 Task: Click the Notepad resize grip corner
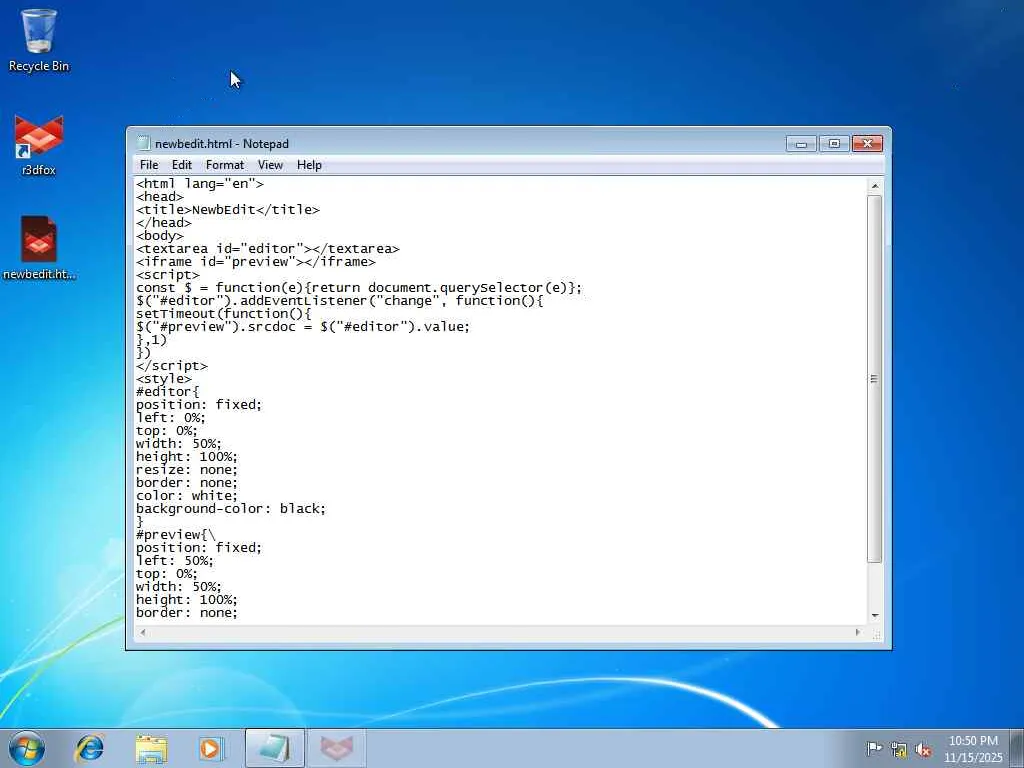pos(876,633)
